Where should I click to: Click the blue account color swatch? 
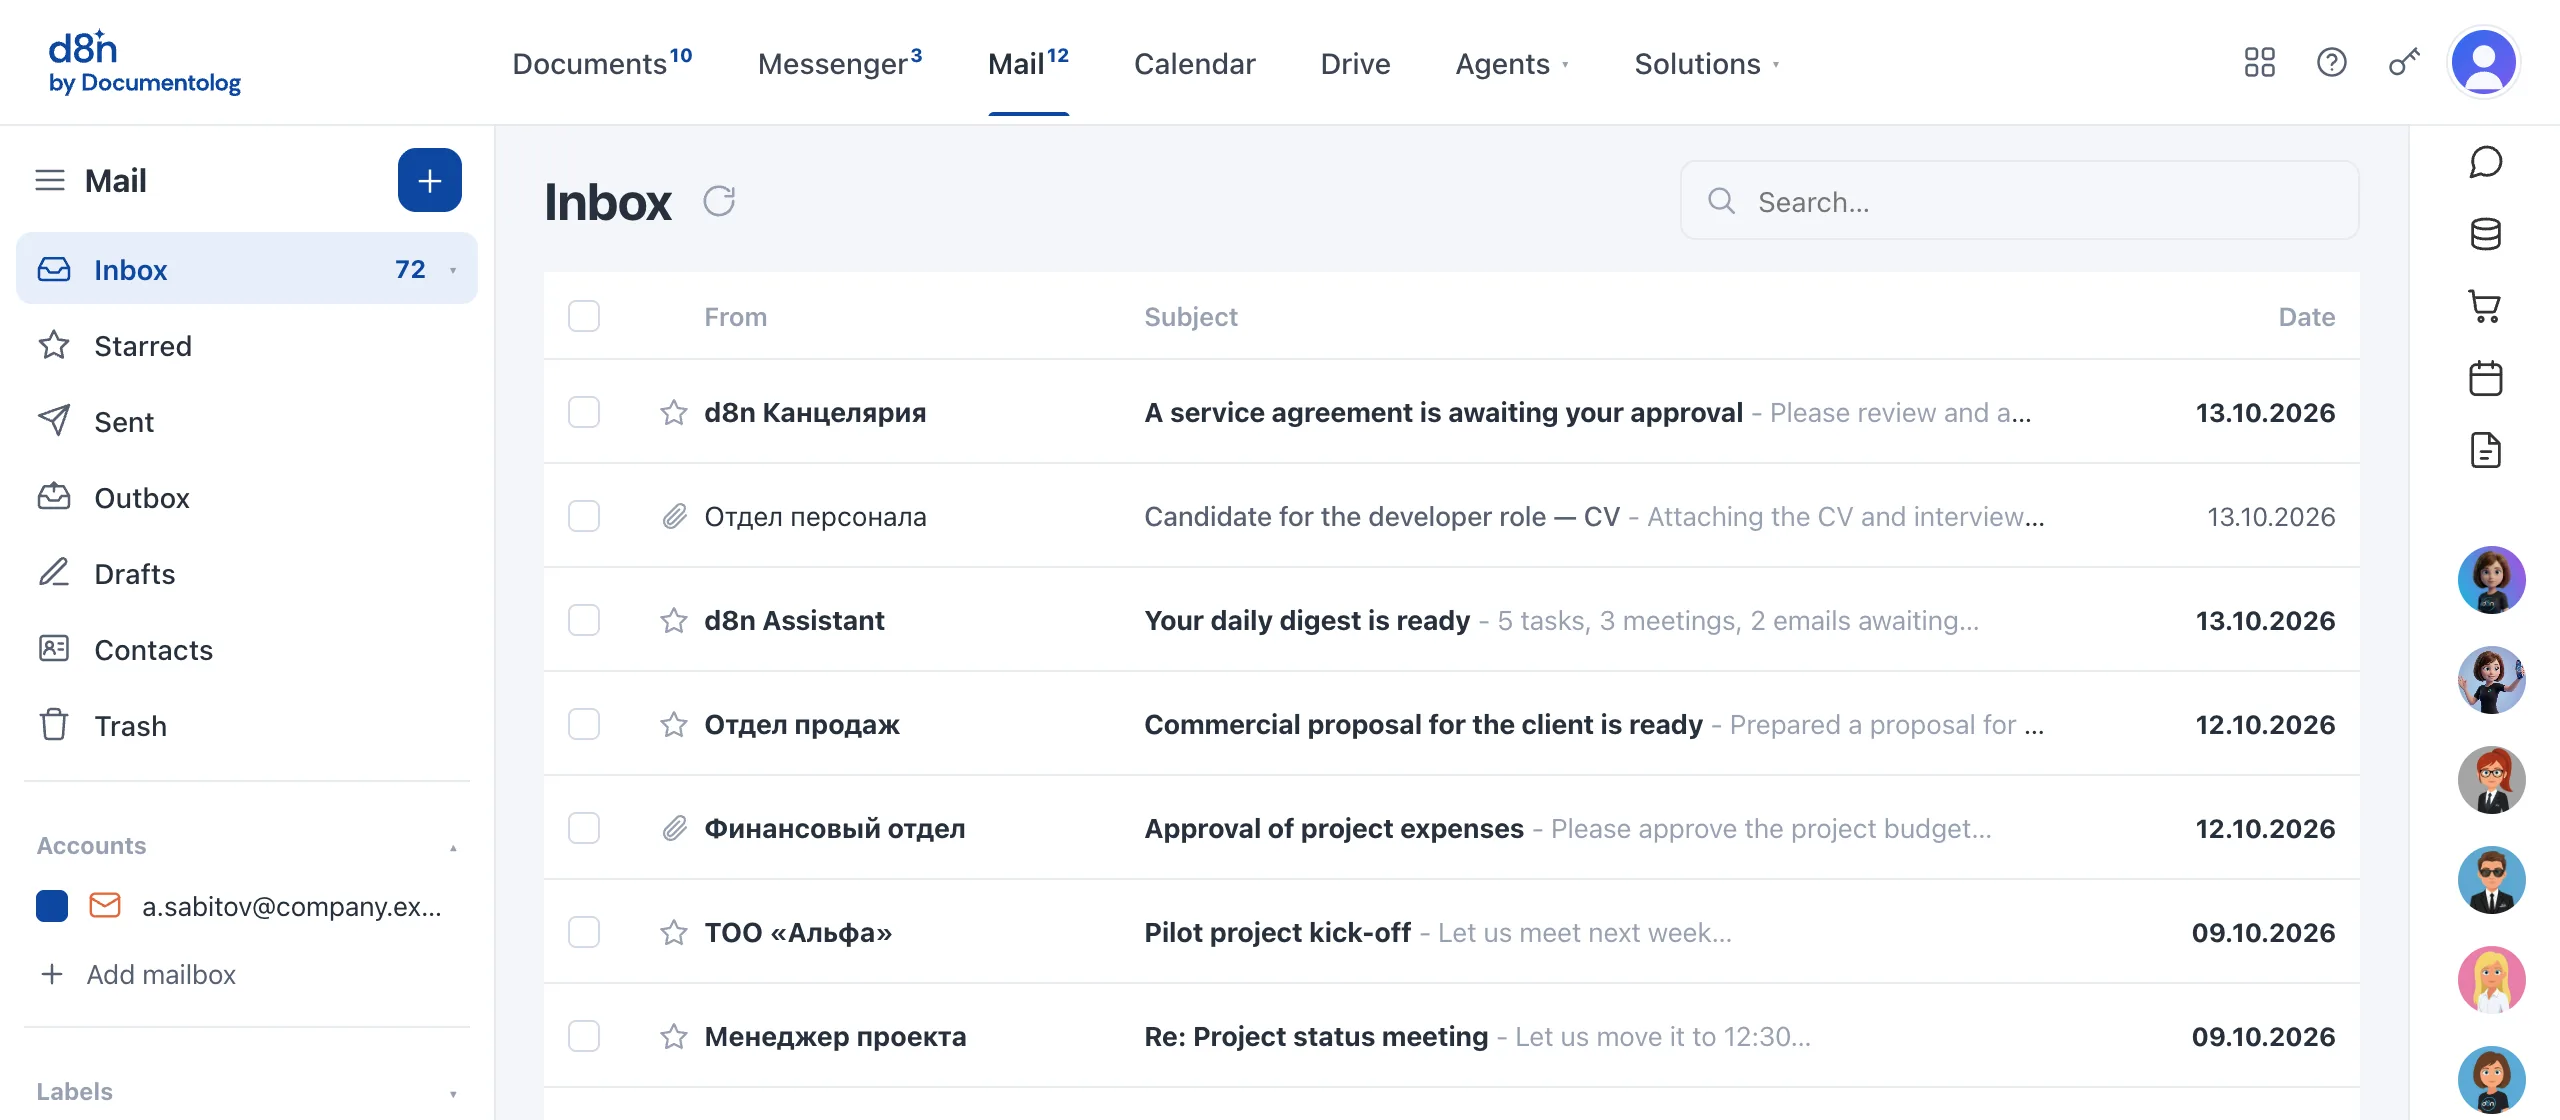click(52, 905)
